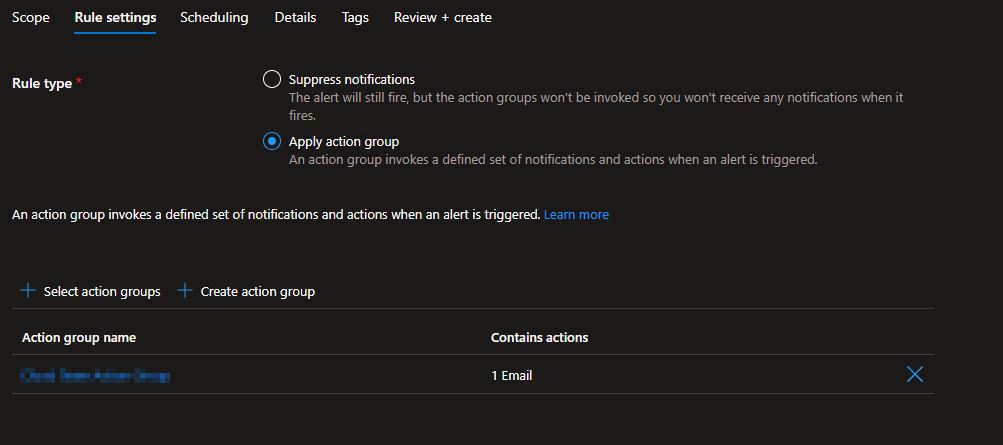Open the blurred action group name link

tap(96, 375)
